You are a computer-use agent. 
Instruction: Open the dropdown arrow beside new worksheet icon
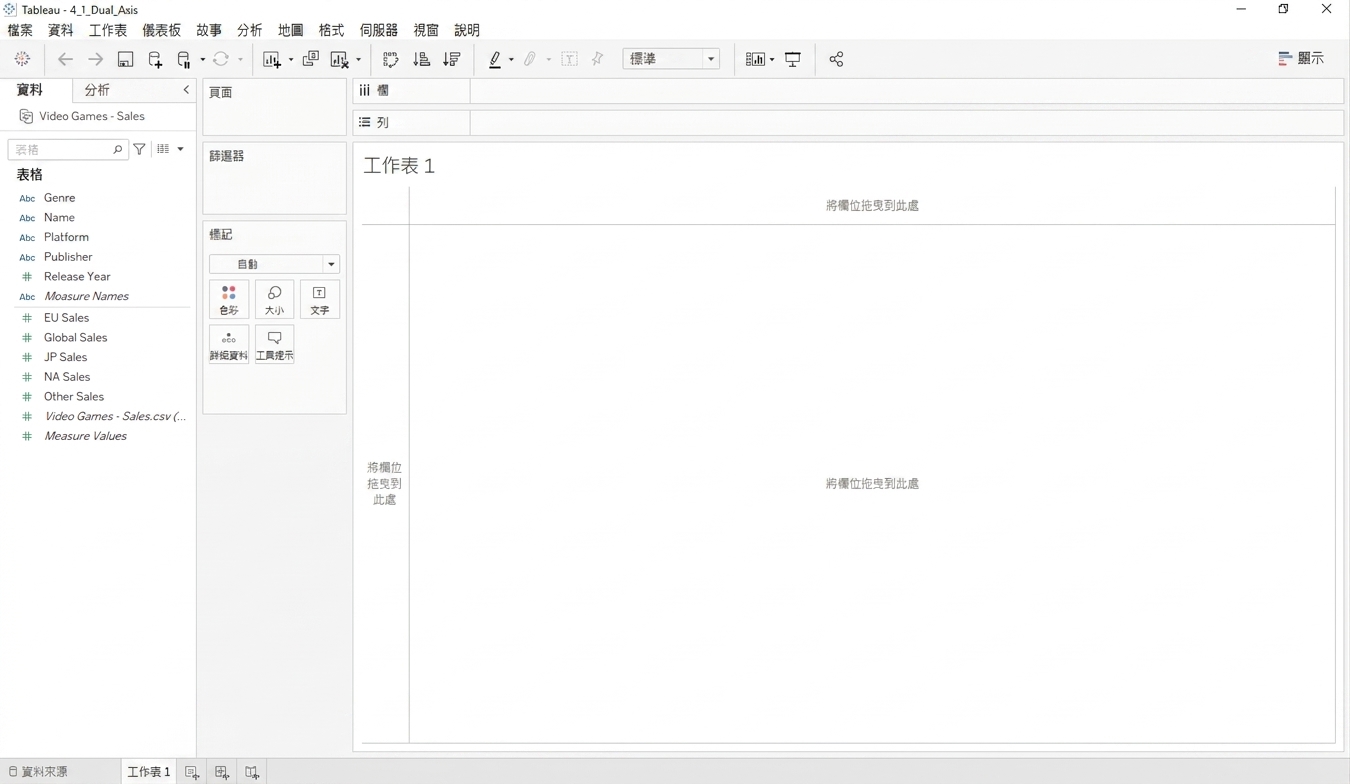point(291,60)
